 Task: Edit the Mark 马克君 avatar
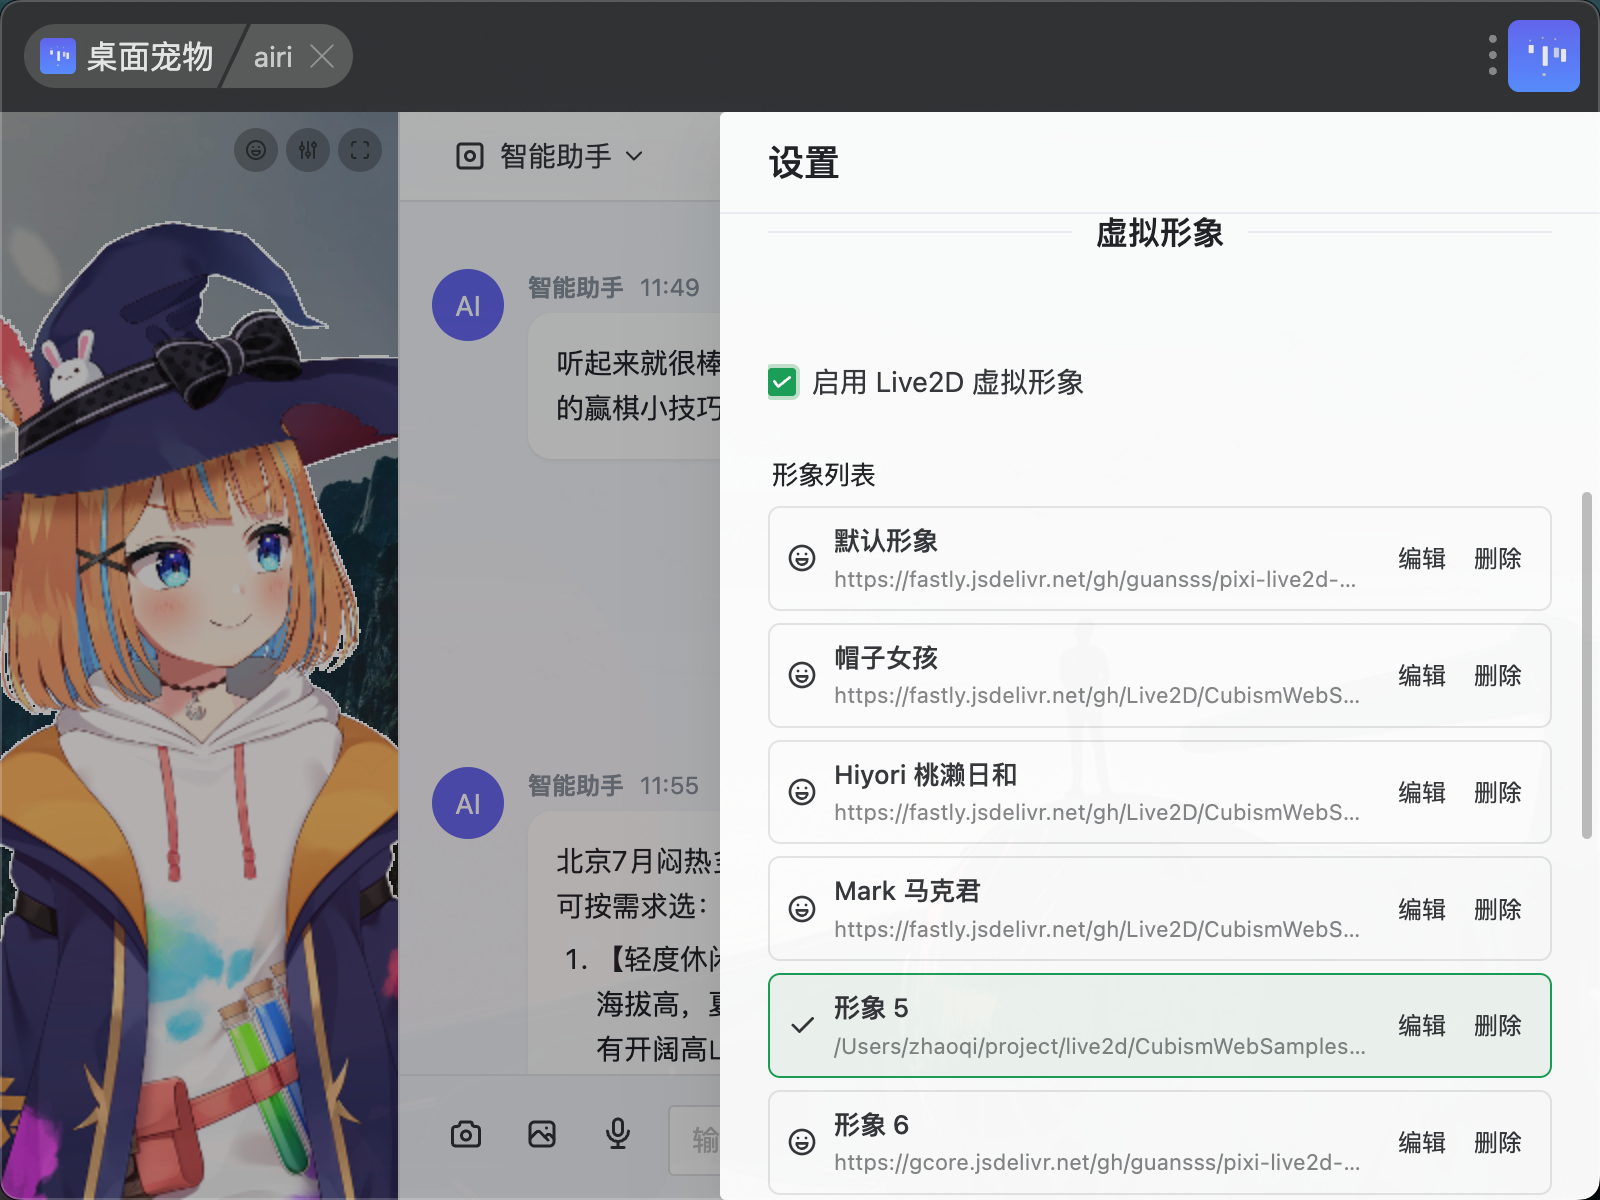[x=1422, y=909]
